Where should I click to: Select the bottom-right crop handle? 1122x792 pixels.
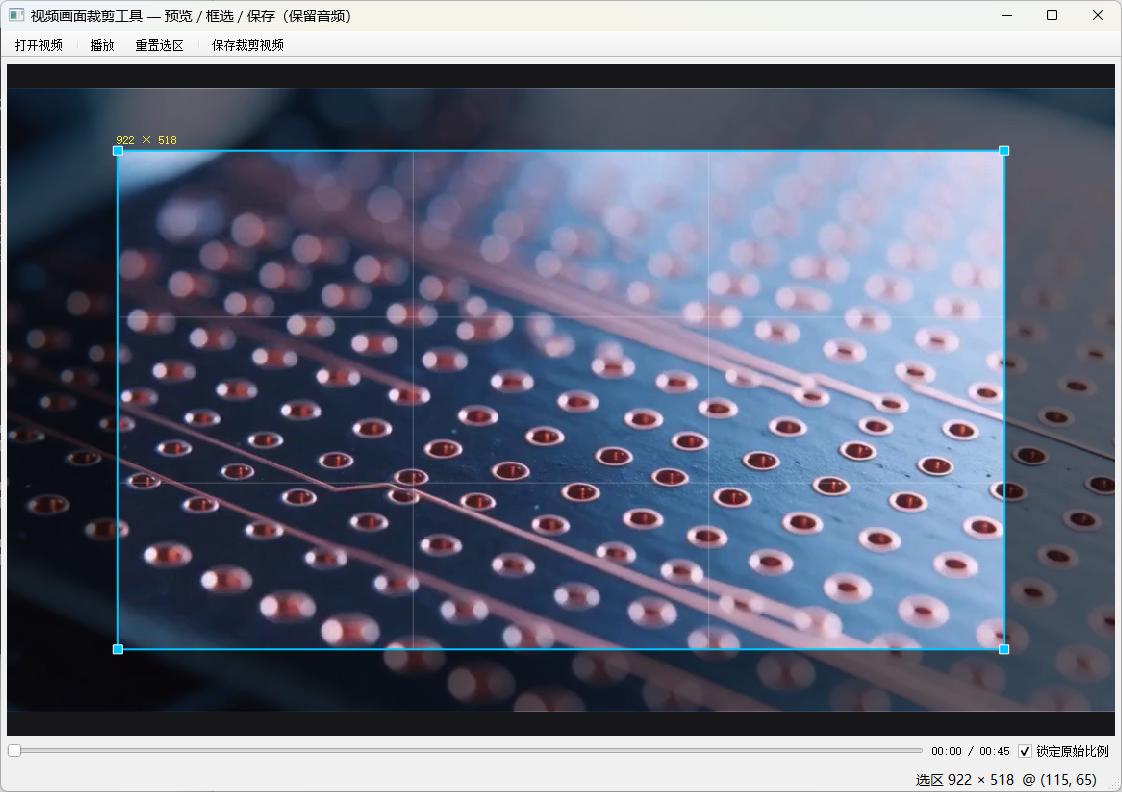pyautogui.click(x=1004, y=649)
